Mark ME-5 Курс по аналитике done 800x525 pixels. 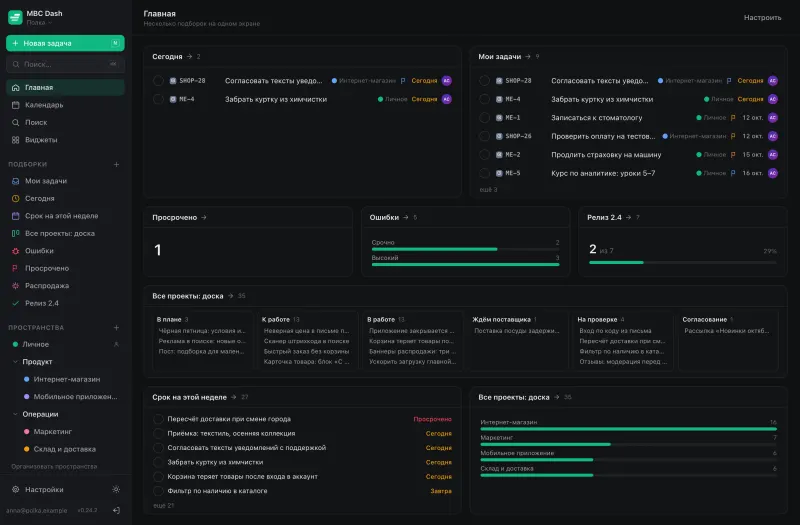click(484, 173)
